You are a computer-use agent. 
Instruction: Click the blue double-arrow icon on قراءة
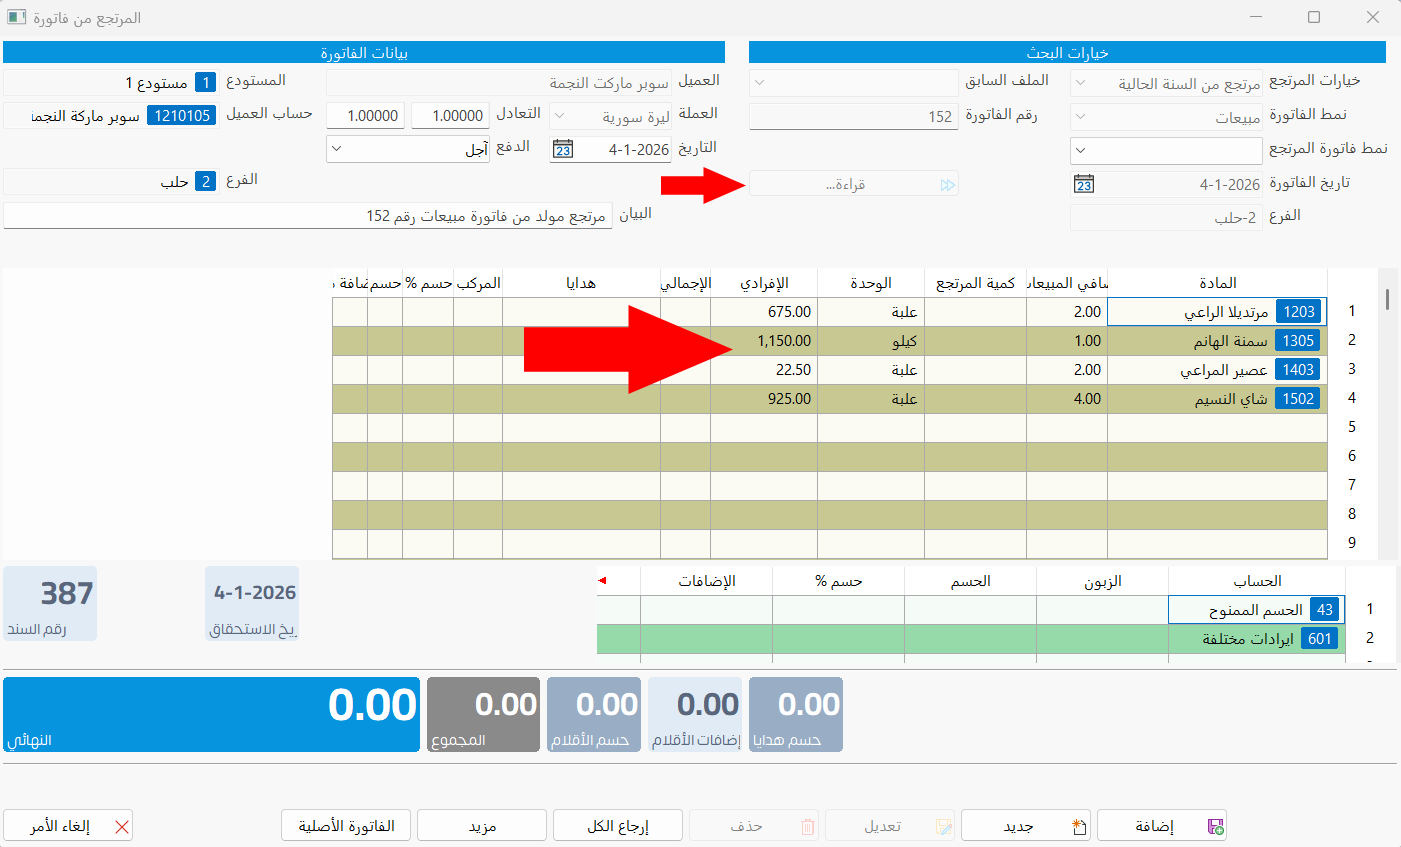coord(948,183)
